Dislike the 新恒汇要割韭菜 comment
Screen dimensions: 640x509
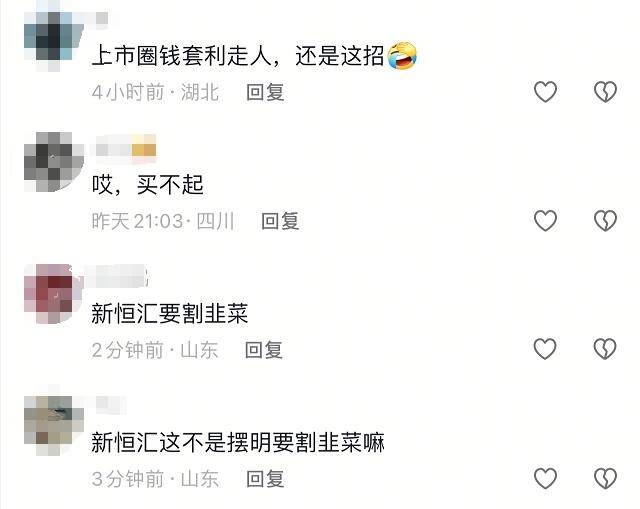(605, 349)
